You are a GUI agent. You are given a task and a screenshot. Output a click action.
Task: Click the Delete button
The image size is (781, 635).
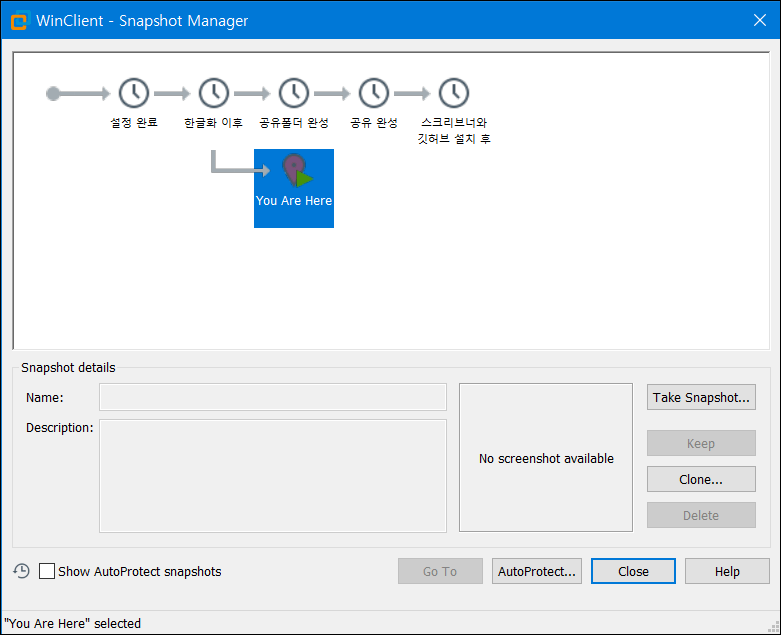(x=701, y=515)
